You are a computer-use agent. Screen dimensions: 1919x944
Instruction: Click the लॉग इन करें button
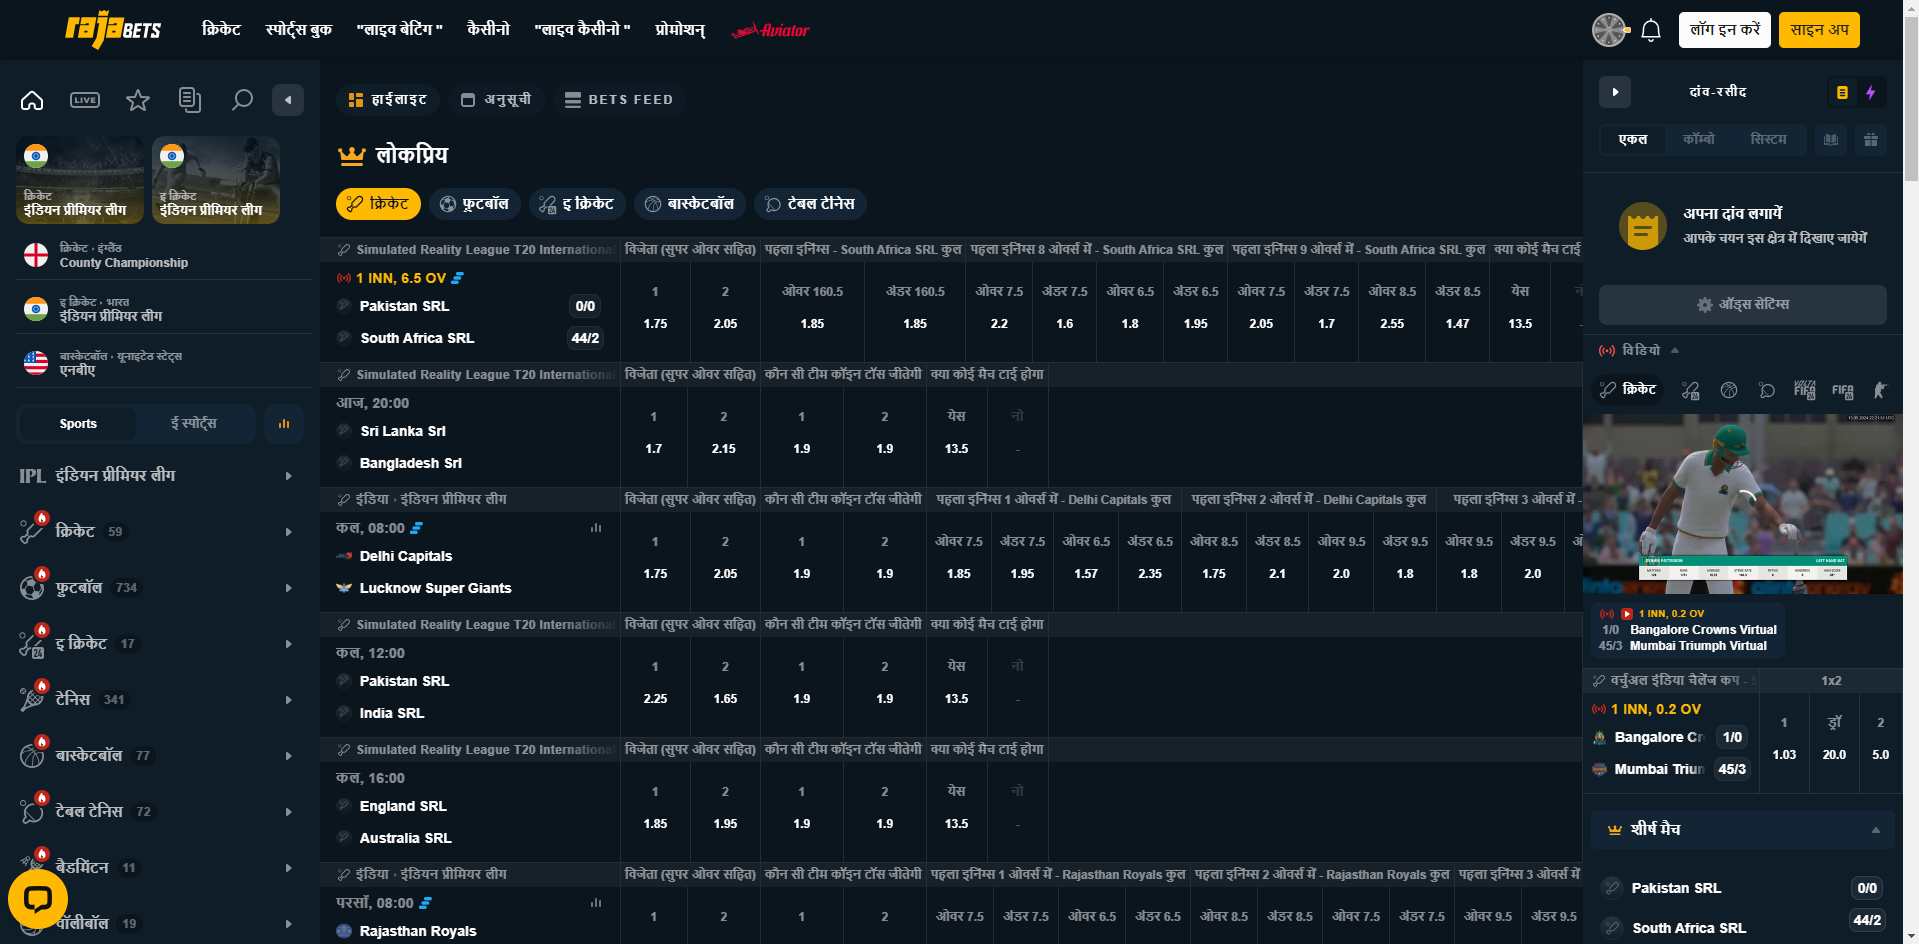[x=1725, y=30]
